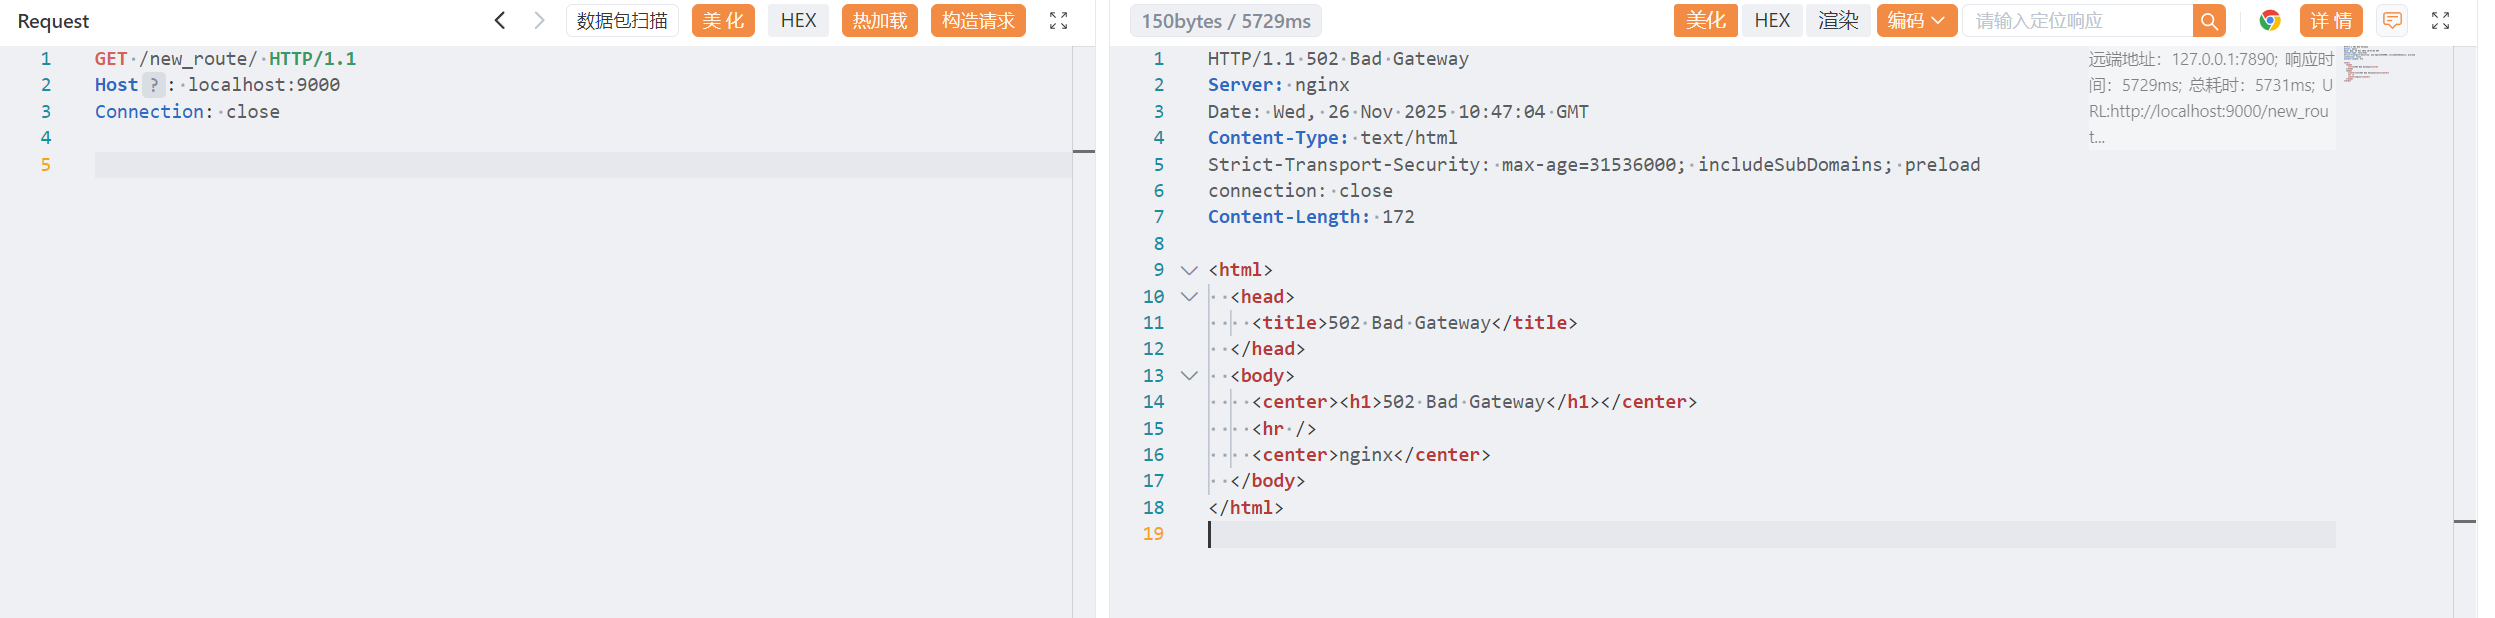2495x618 pixels.
Task: Click the question mark icon beside Host
Action: click(x=153, y=85)
